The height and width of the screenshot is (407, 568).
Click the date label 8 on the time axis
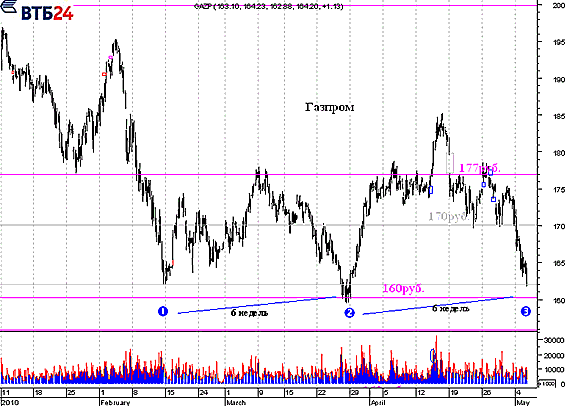[136, 393]
